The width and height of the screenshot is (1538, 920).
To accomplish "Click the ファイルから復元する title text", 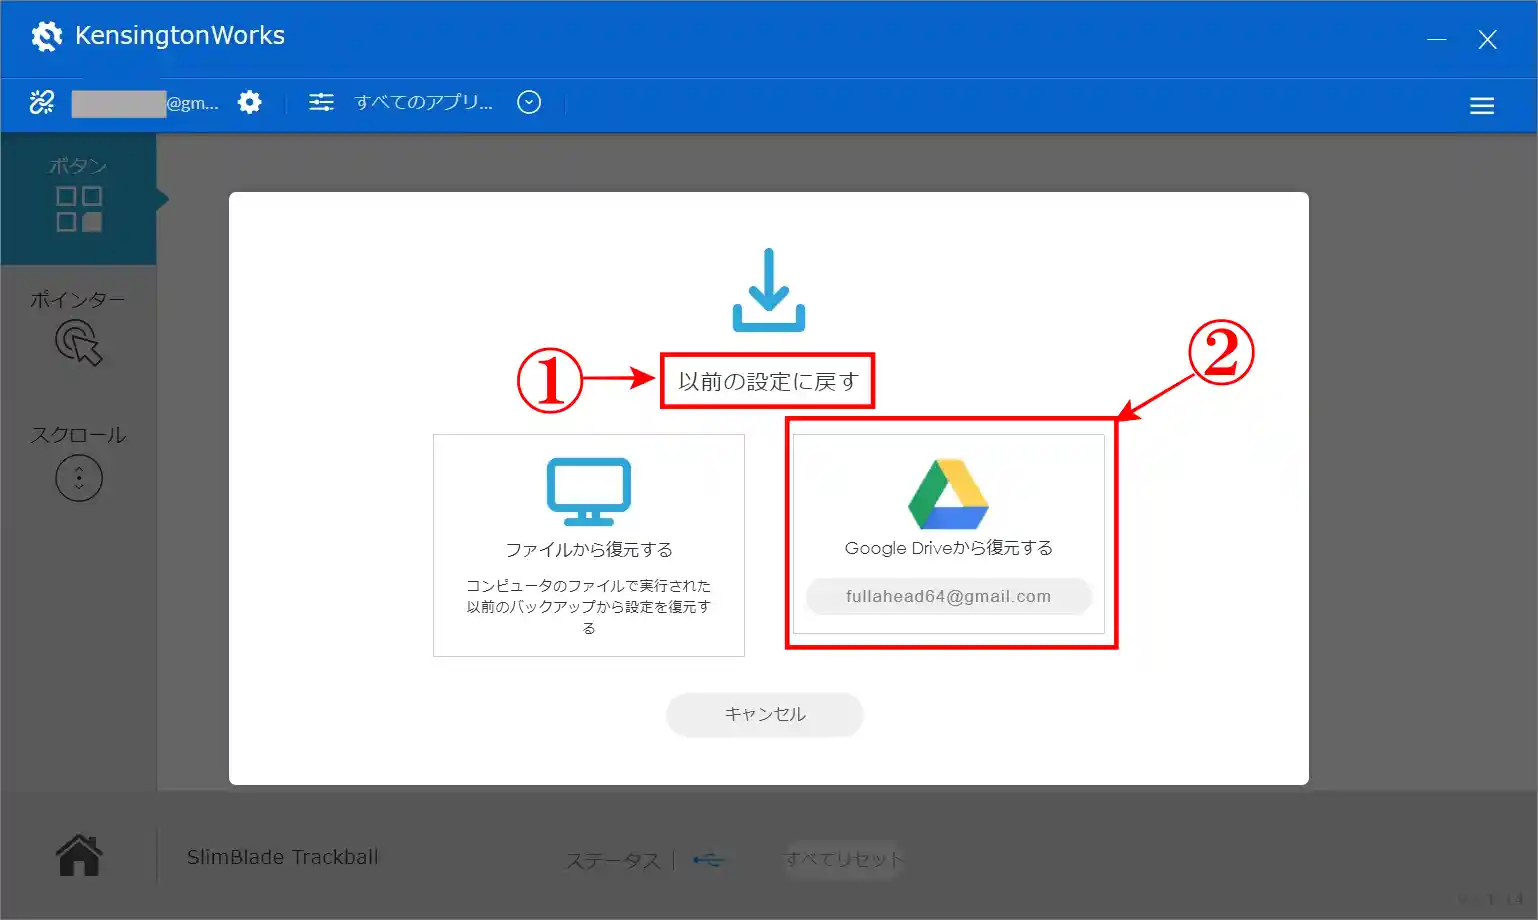I will coord(589,550).
